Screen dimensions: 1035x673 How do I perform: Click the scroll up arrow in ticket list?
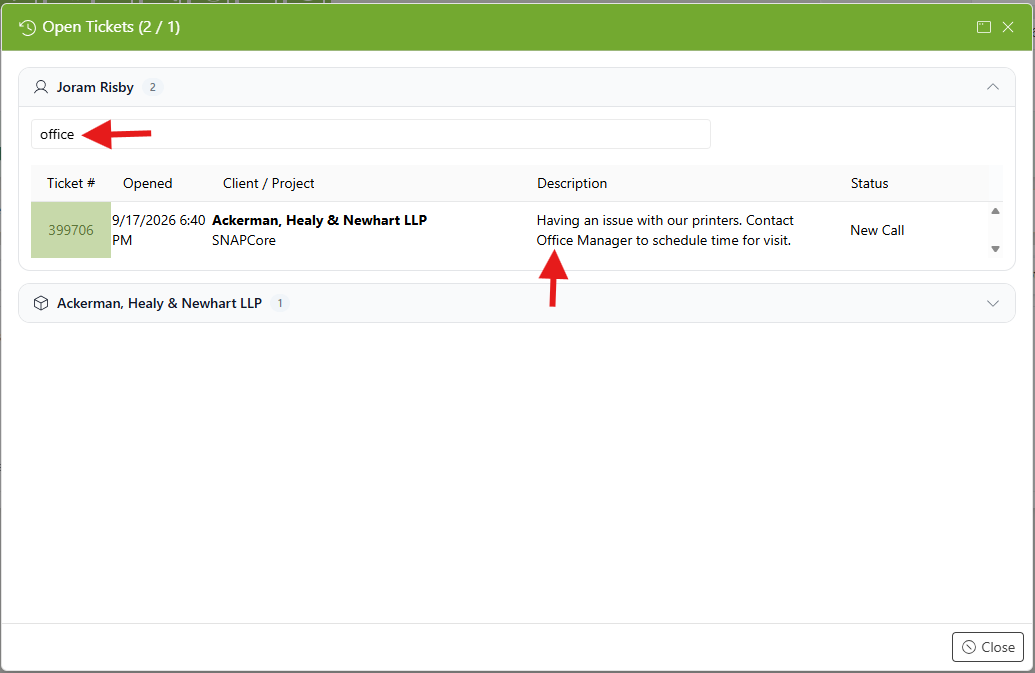click(x=995, y=211)
